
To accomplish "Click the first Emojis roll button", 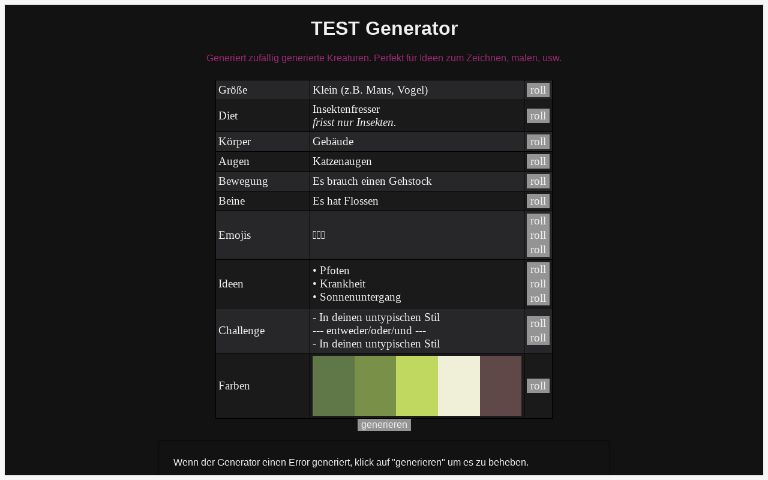I will click(538, 221).
